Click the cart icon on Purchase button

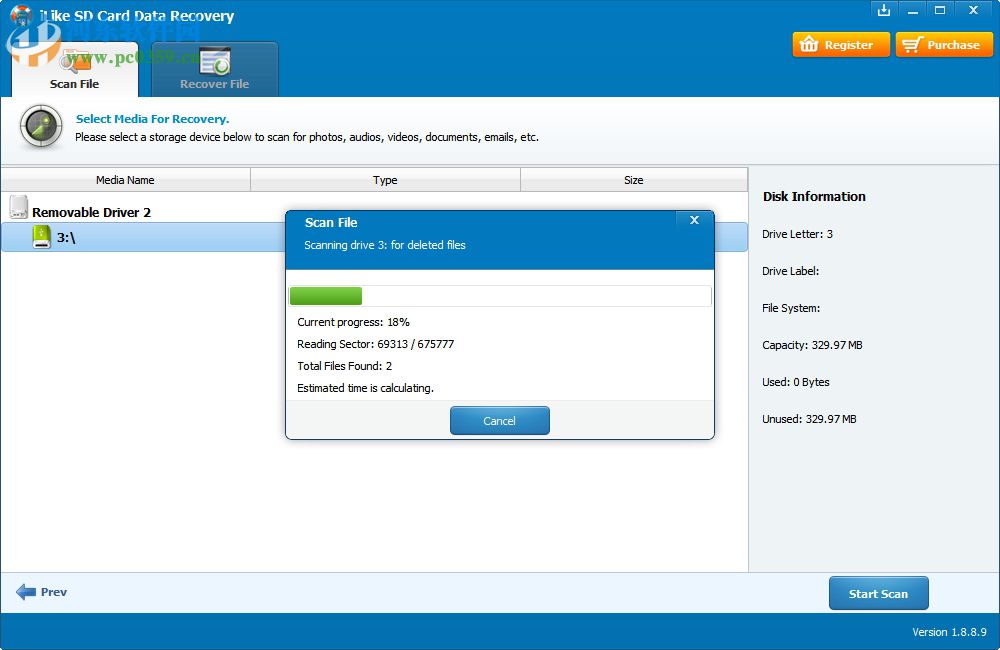(x=914, y=44)
